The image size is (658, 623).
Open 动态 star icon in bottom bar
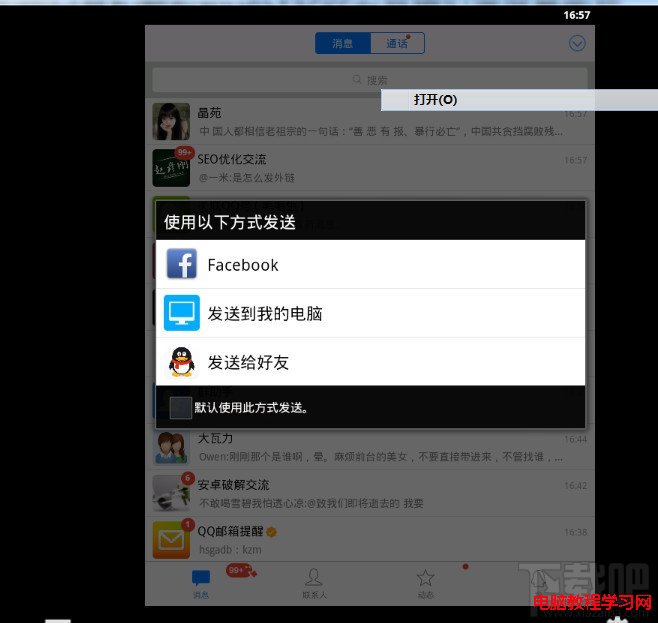426,578
